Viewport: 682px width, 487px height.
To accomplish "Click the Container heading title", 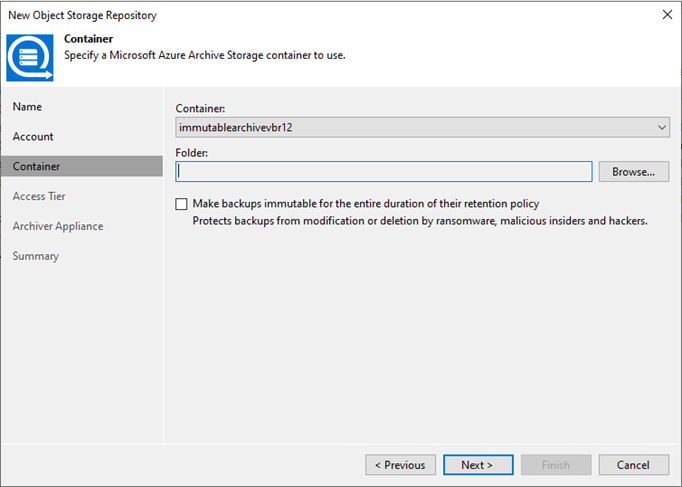I will 89,39.
